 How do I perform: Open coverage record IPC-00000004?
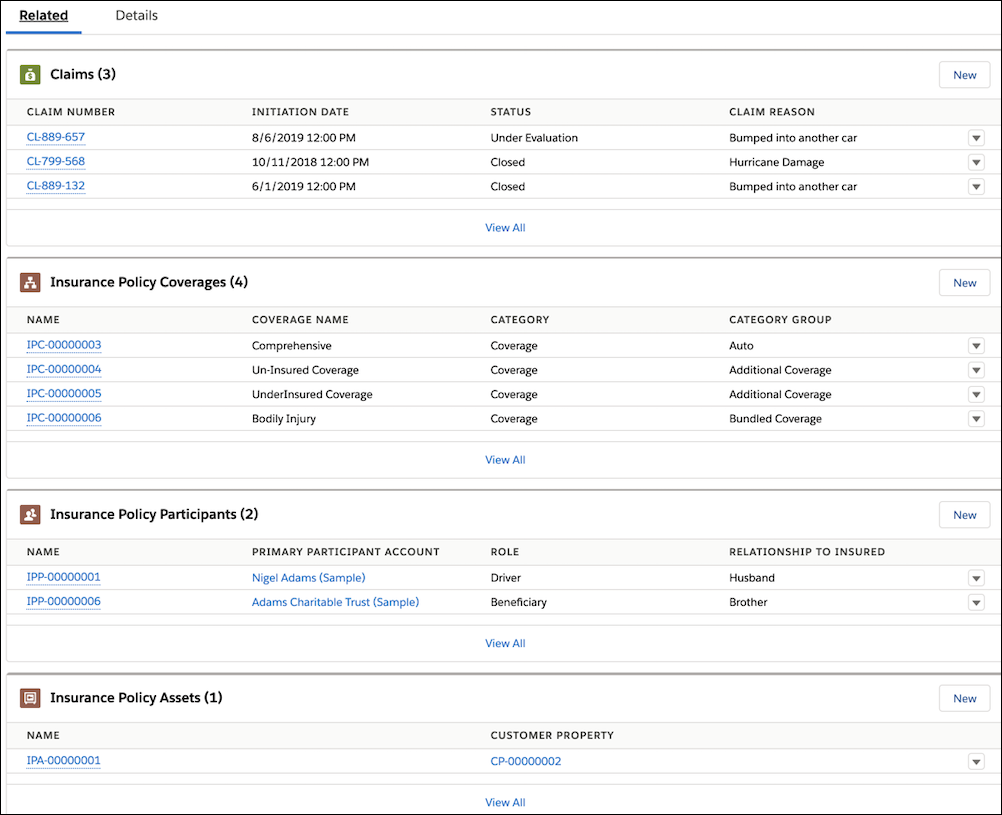(x=64, y=369)
